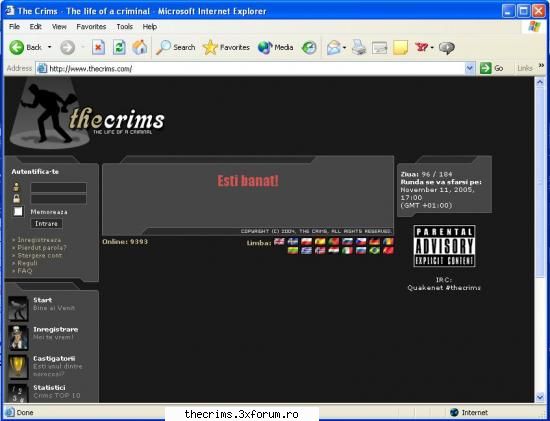The height and width of the screenshot is (421, 550).
Task: Click the Go button
Action: [491, 68]
